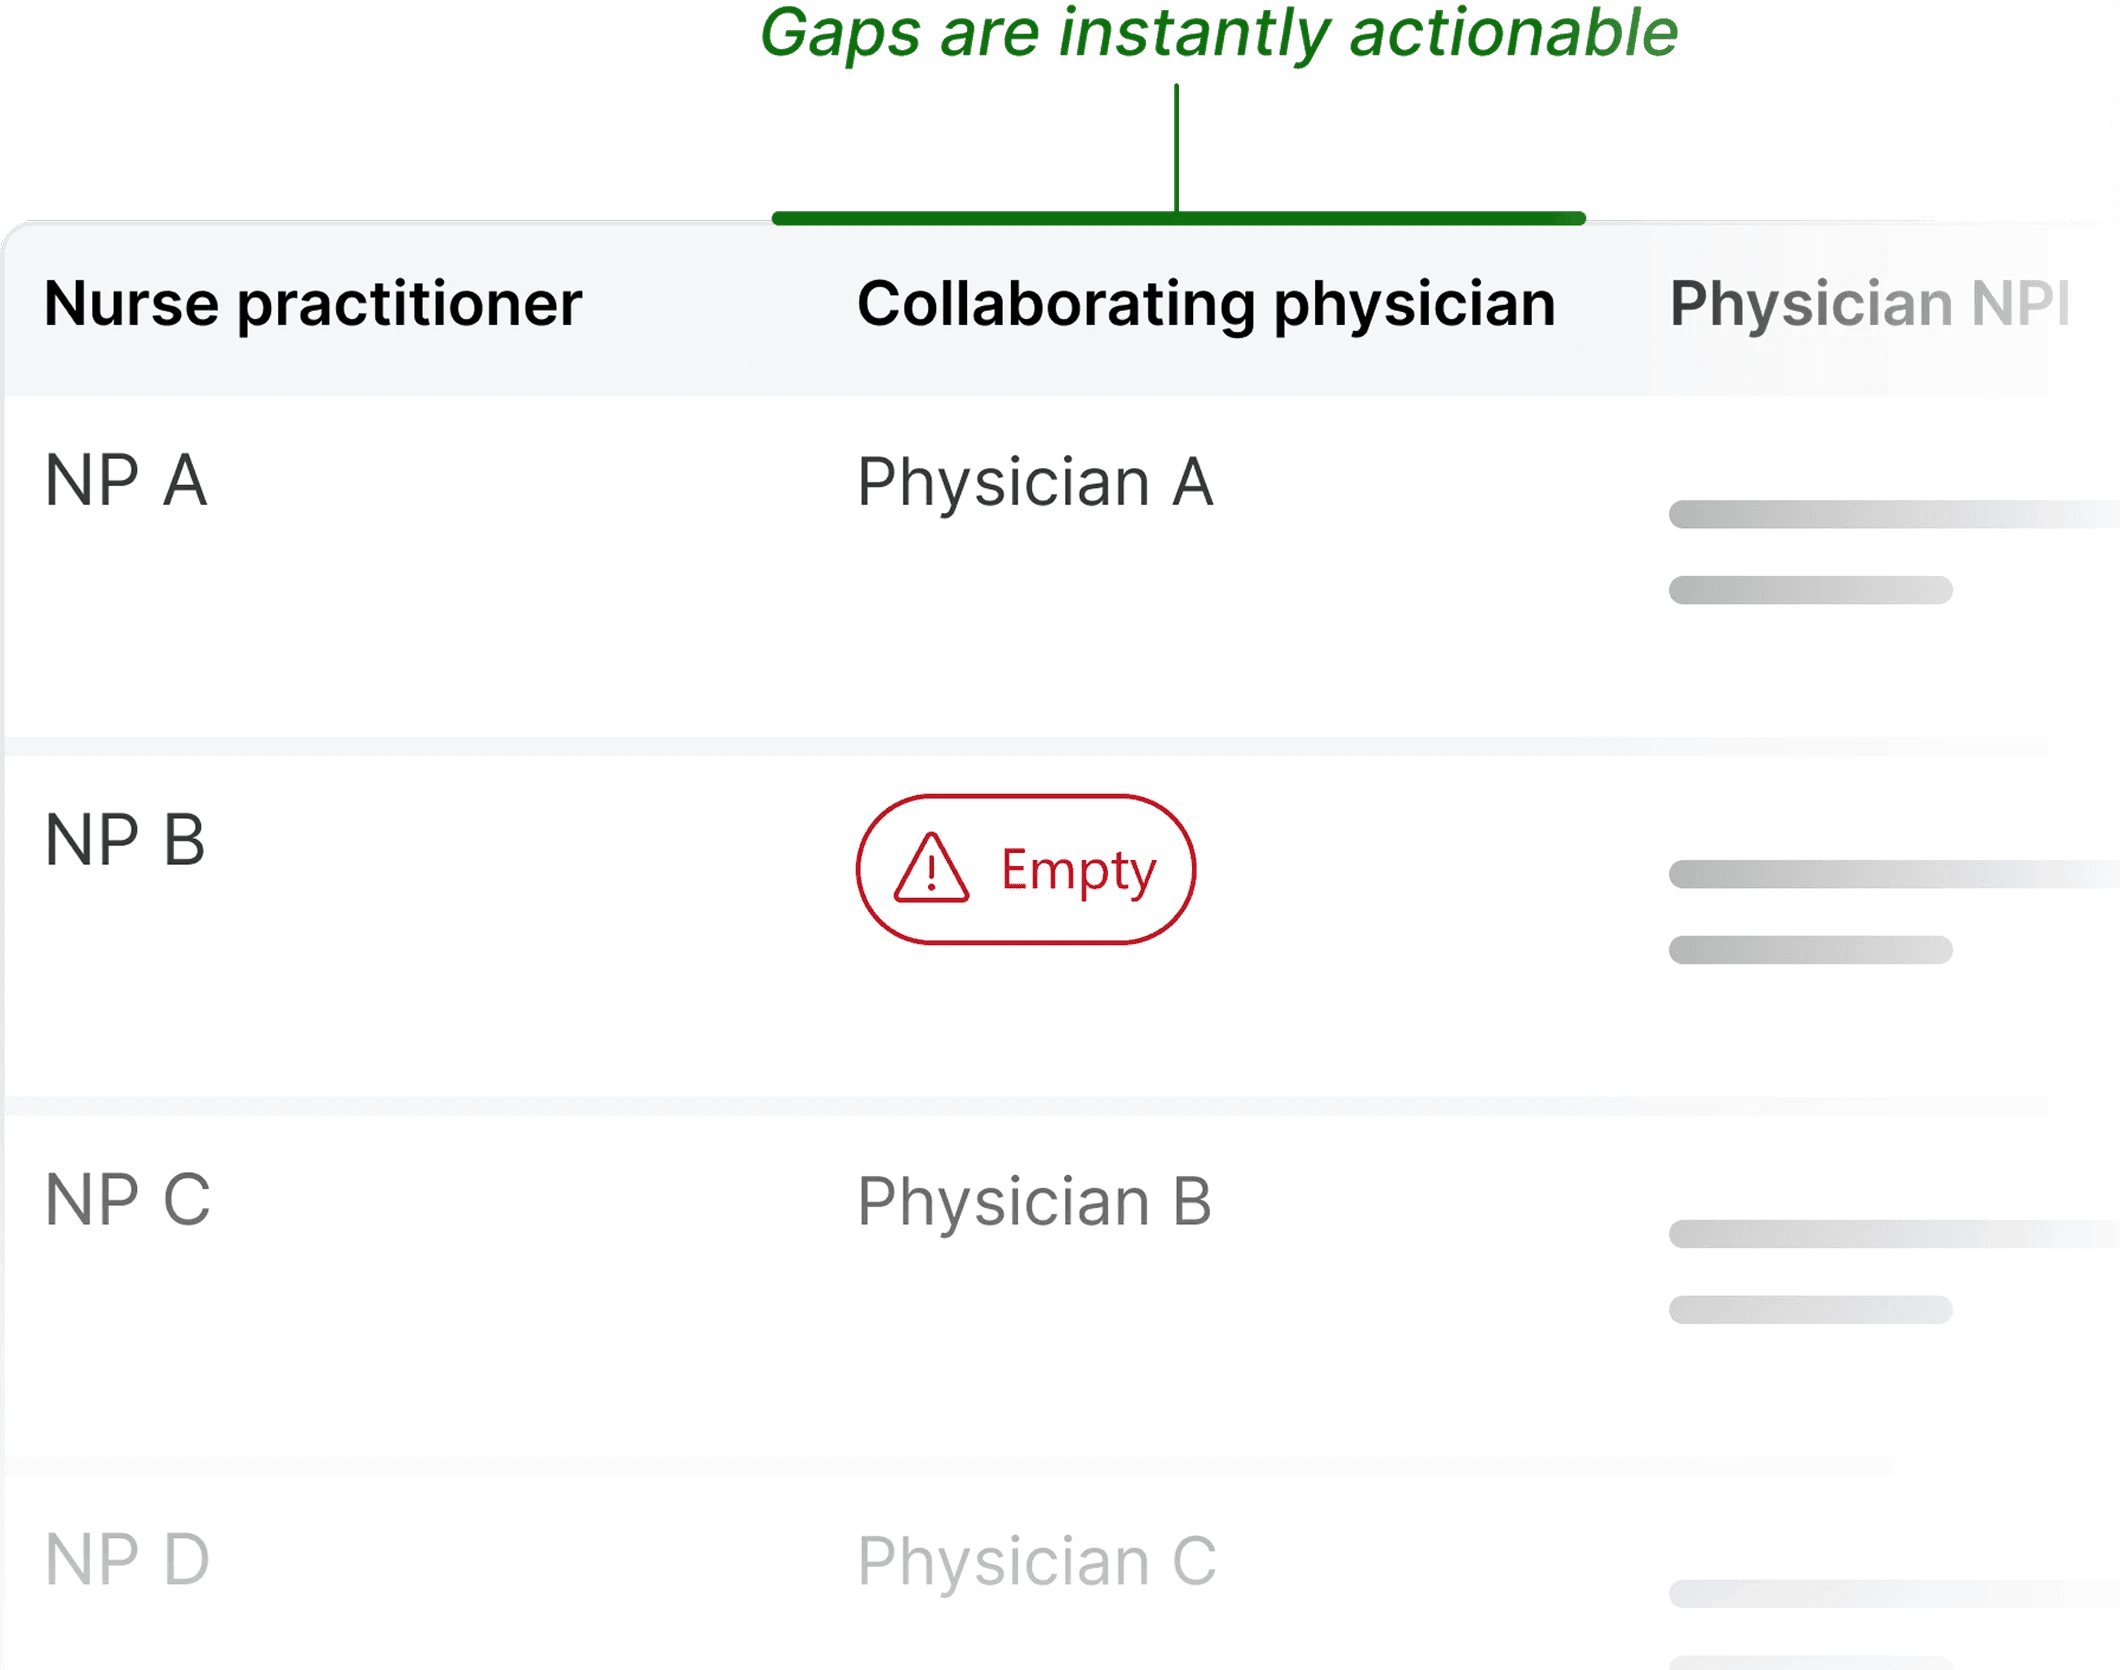Click the Physician C cell
Image resolution: width=2120 pixels, height=1670 pixels.
pyautogui.click(x=1036, y=1560)
